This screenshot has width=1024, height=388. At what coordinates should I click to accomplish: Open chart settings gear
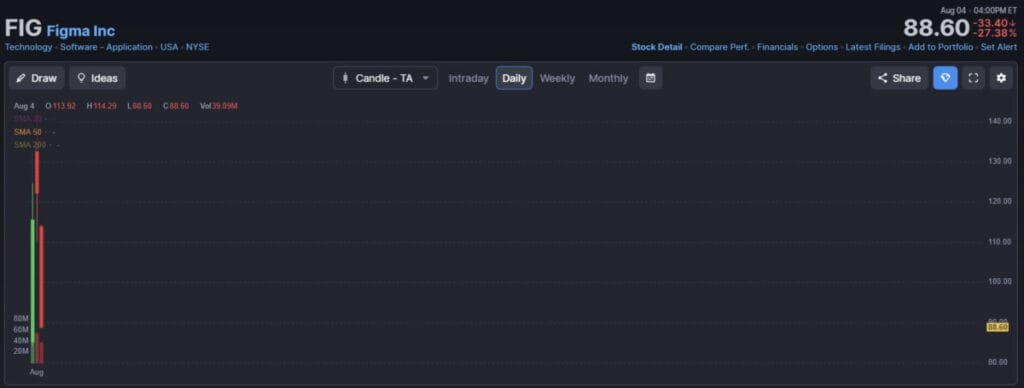(x=1001, y=78)
